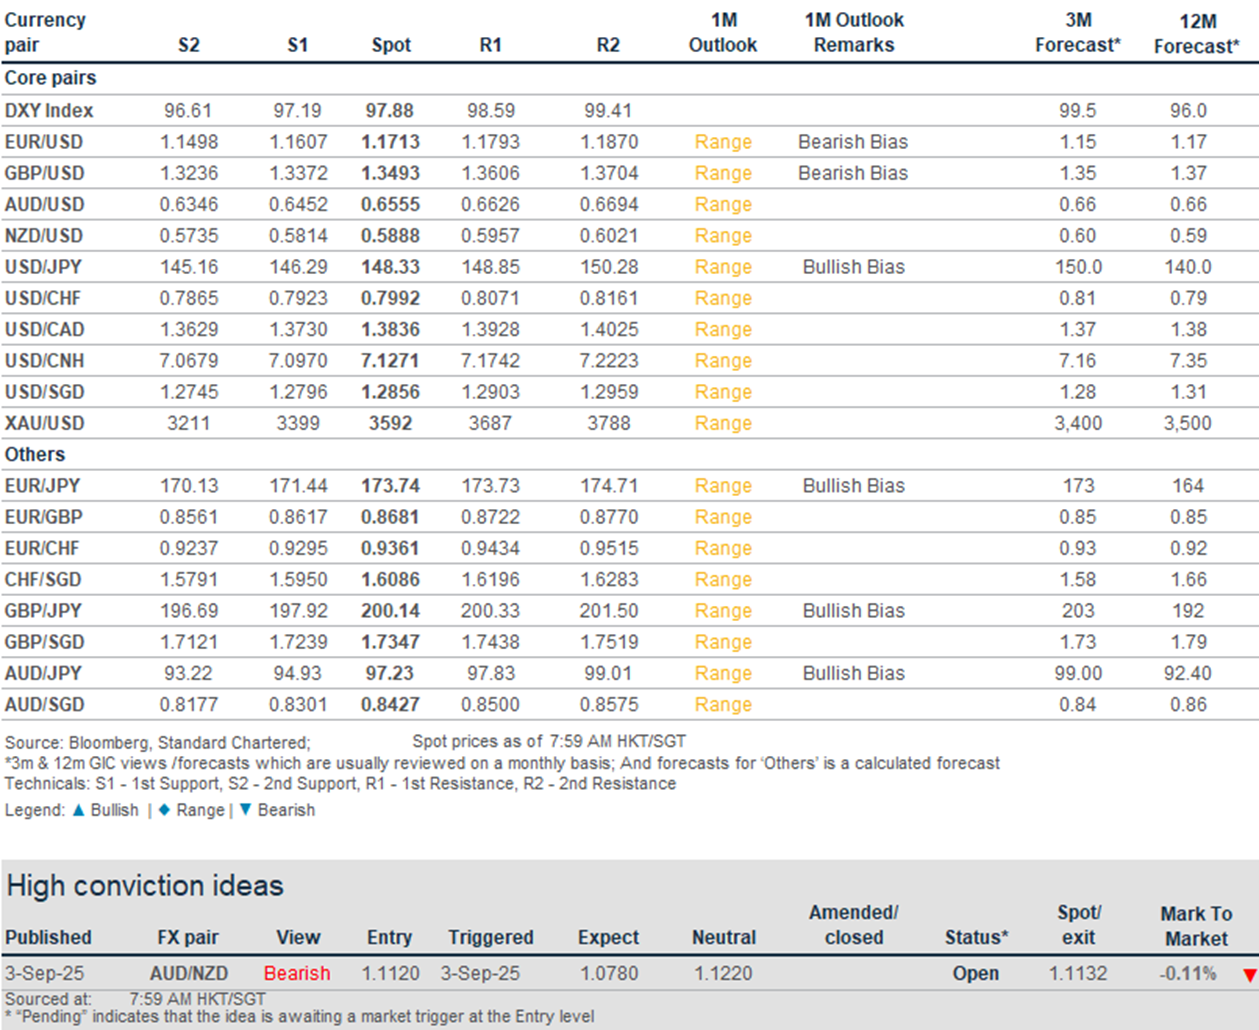Viewport: 1259px width, 1030px height.
Task: Select the USD/JPY spot value 148.33
Action: pos(390,267)
